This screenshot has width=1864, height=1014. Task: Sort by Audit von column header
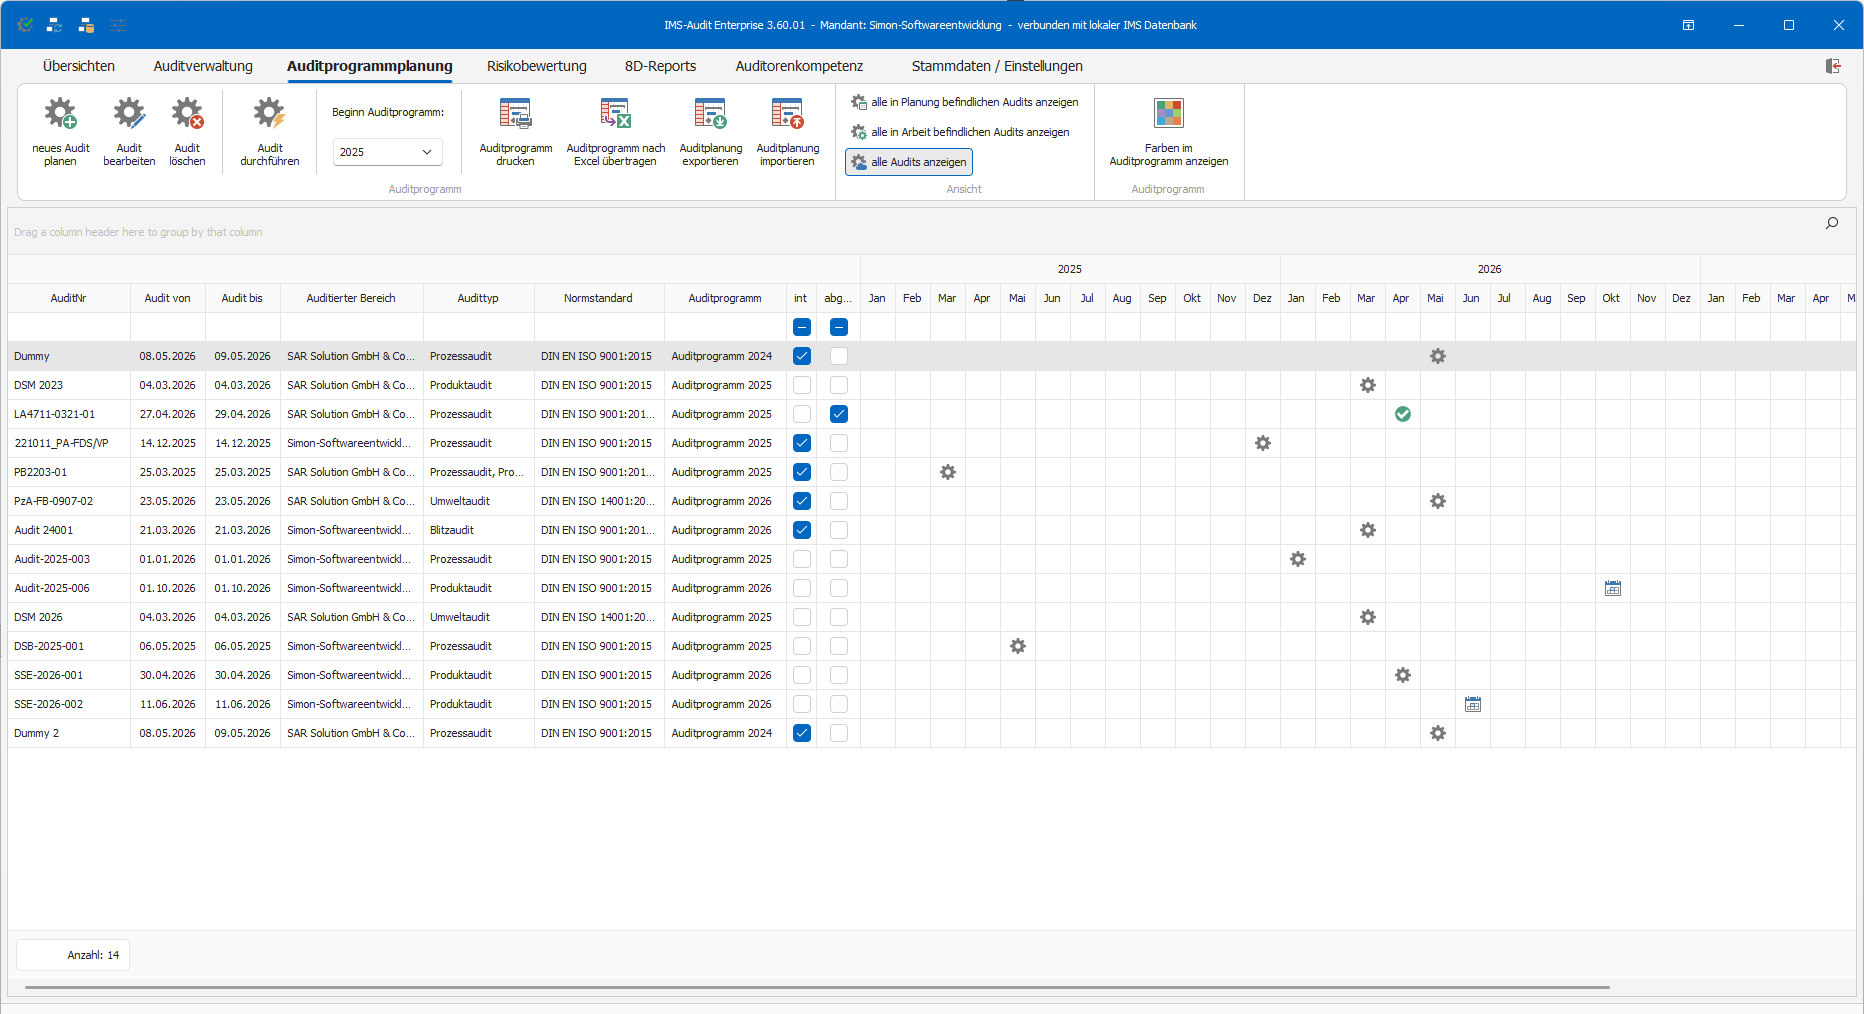pos(167,298)
